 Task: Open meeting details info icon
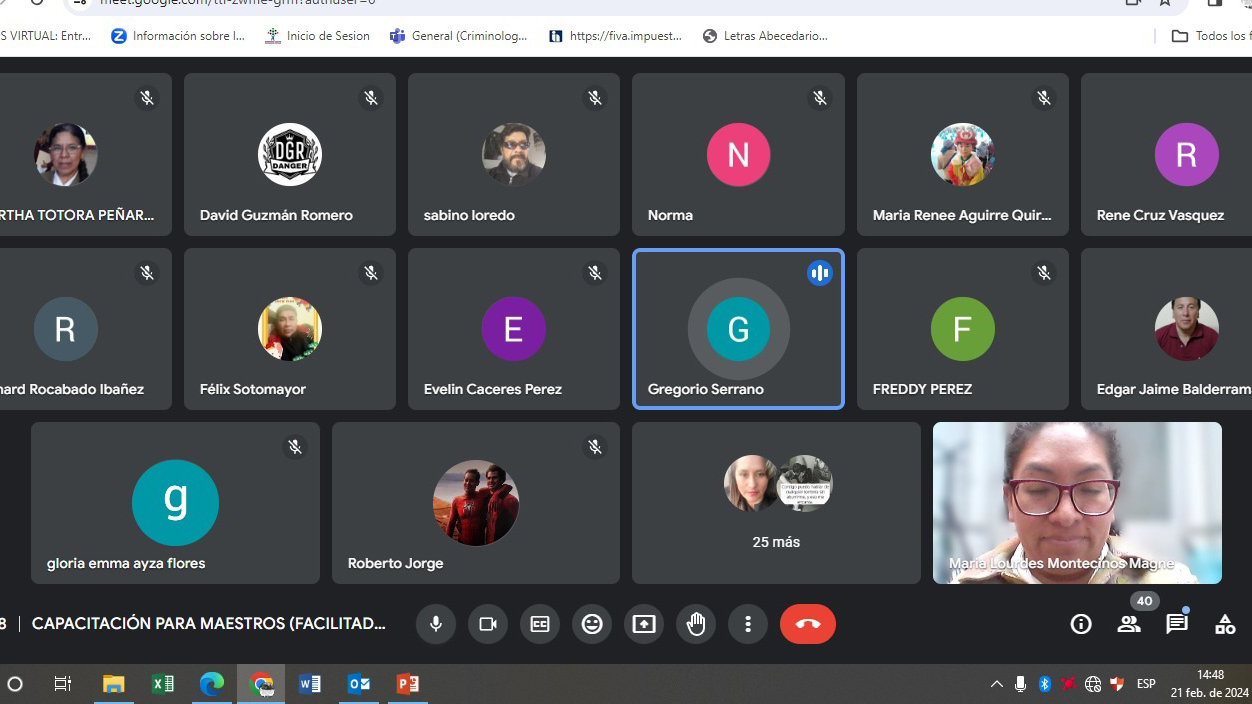(x=1081, y=624)
